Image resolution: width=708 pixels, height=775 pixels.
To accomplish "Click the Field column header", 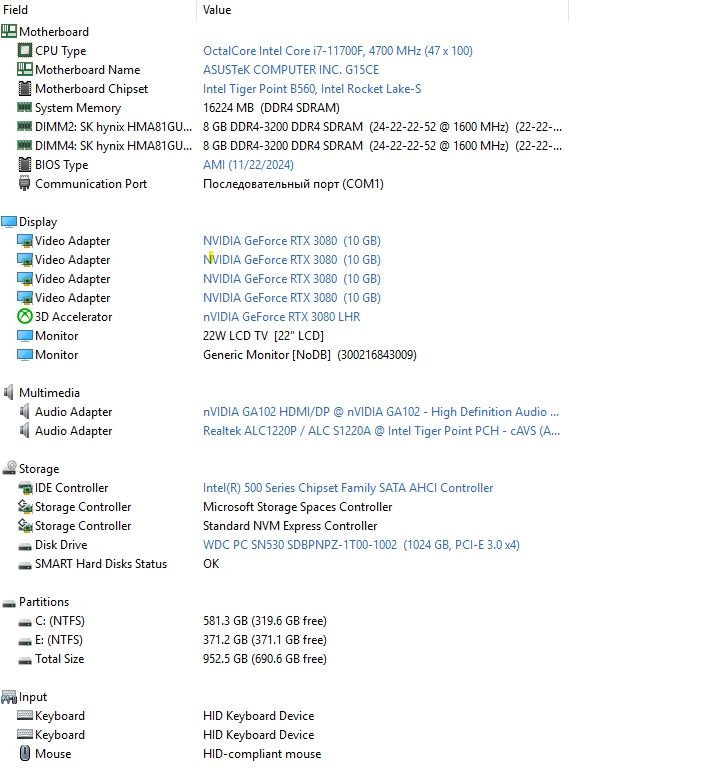I will pos(15,9).
